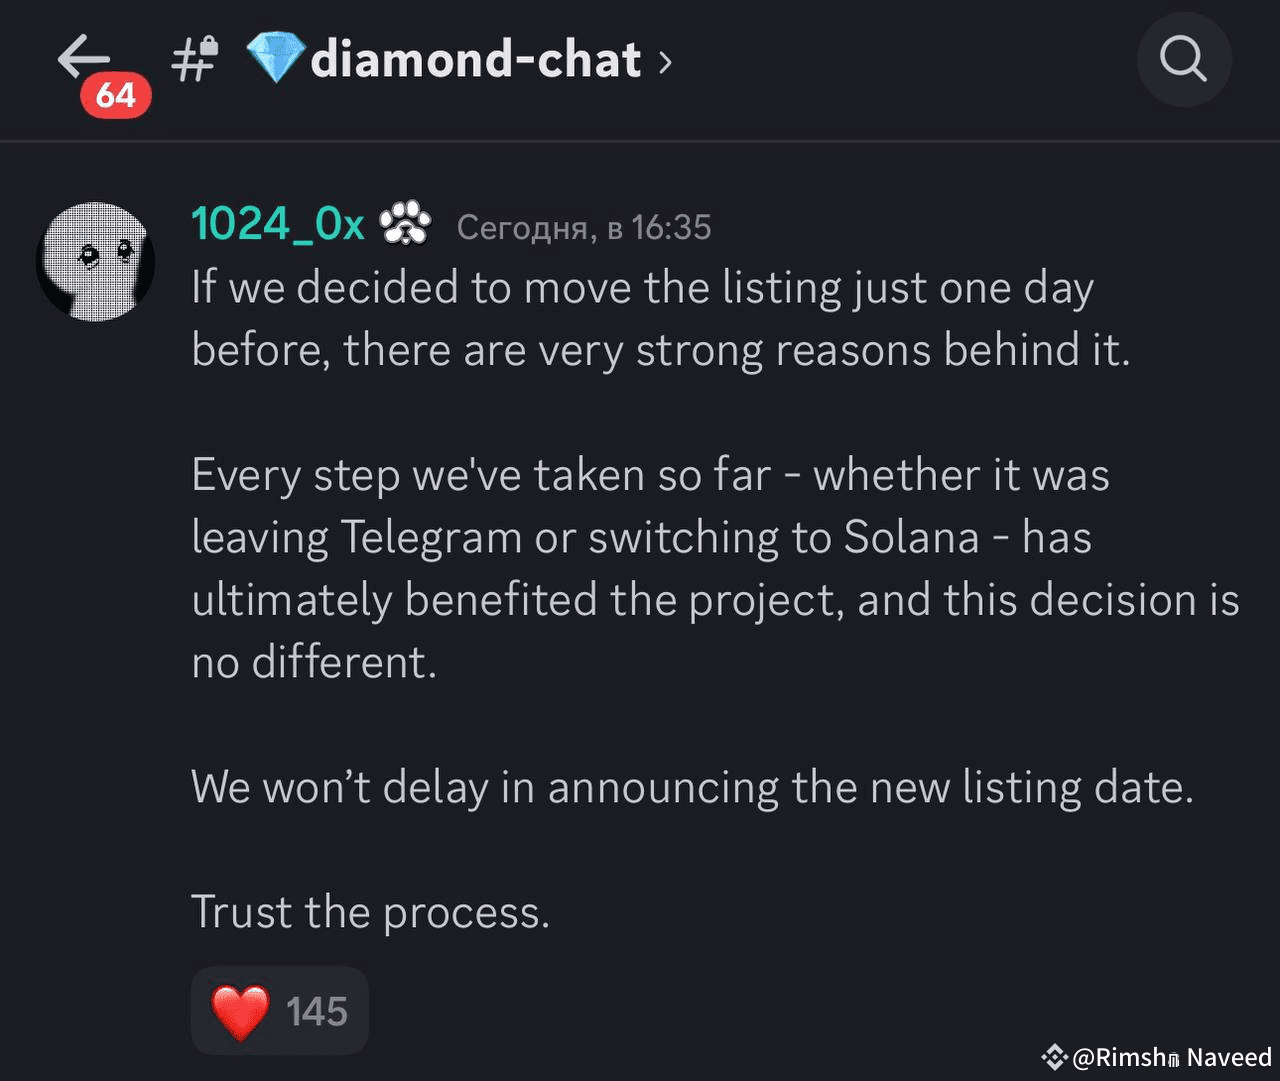This screenshot has width=1280, height=1081.
Task: Tap the paragraph about moving the listing
Action: pyautogui.click(x=660, y=319)
